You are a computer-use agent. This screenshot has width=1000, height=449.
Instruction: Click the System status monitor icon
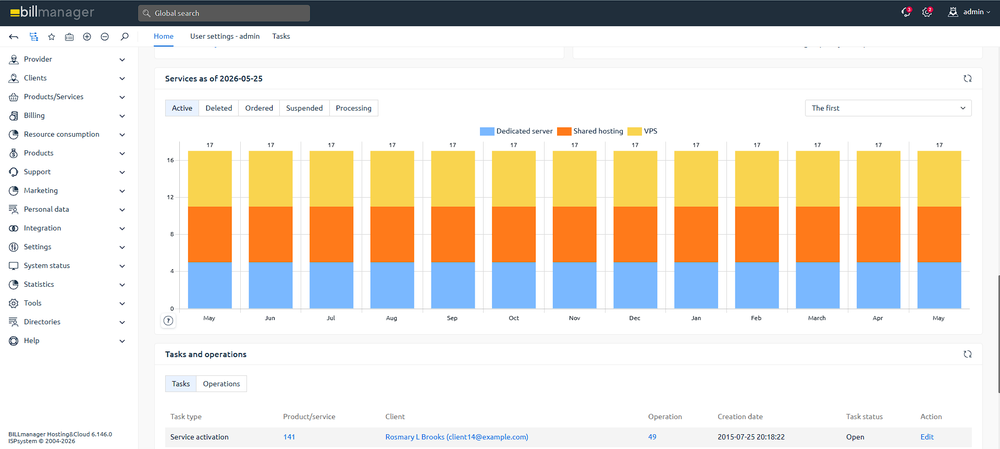[13, 266]
